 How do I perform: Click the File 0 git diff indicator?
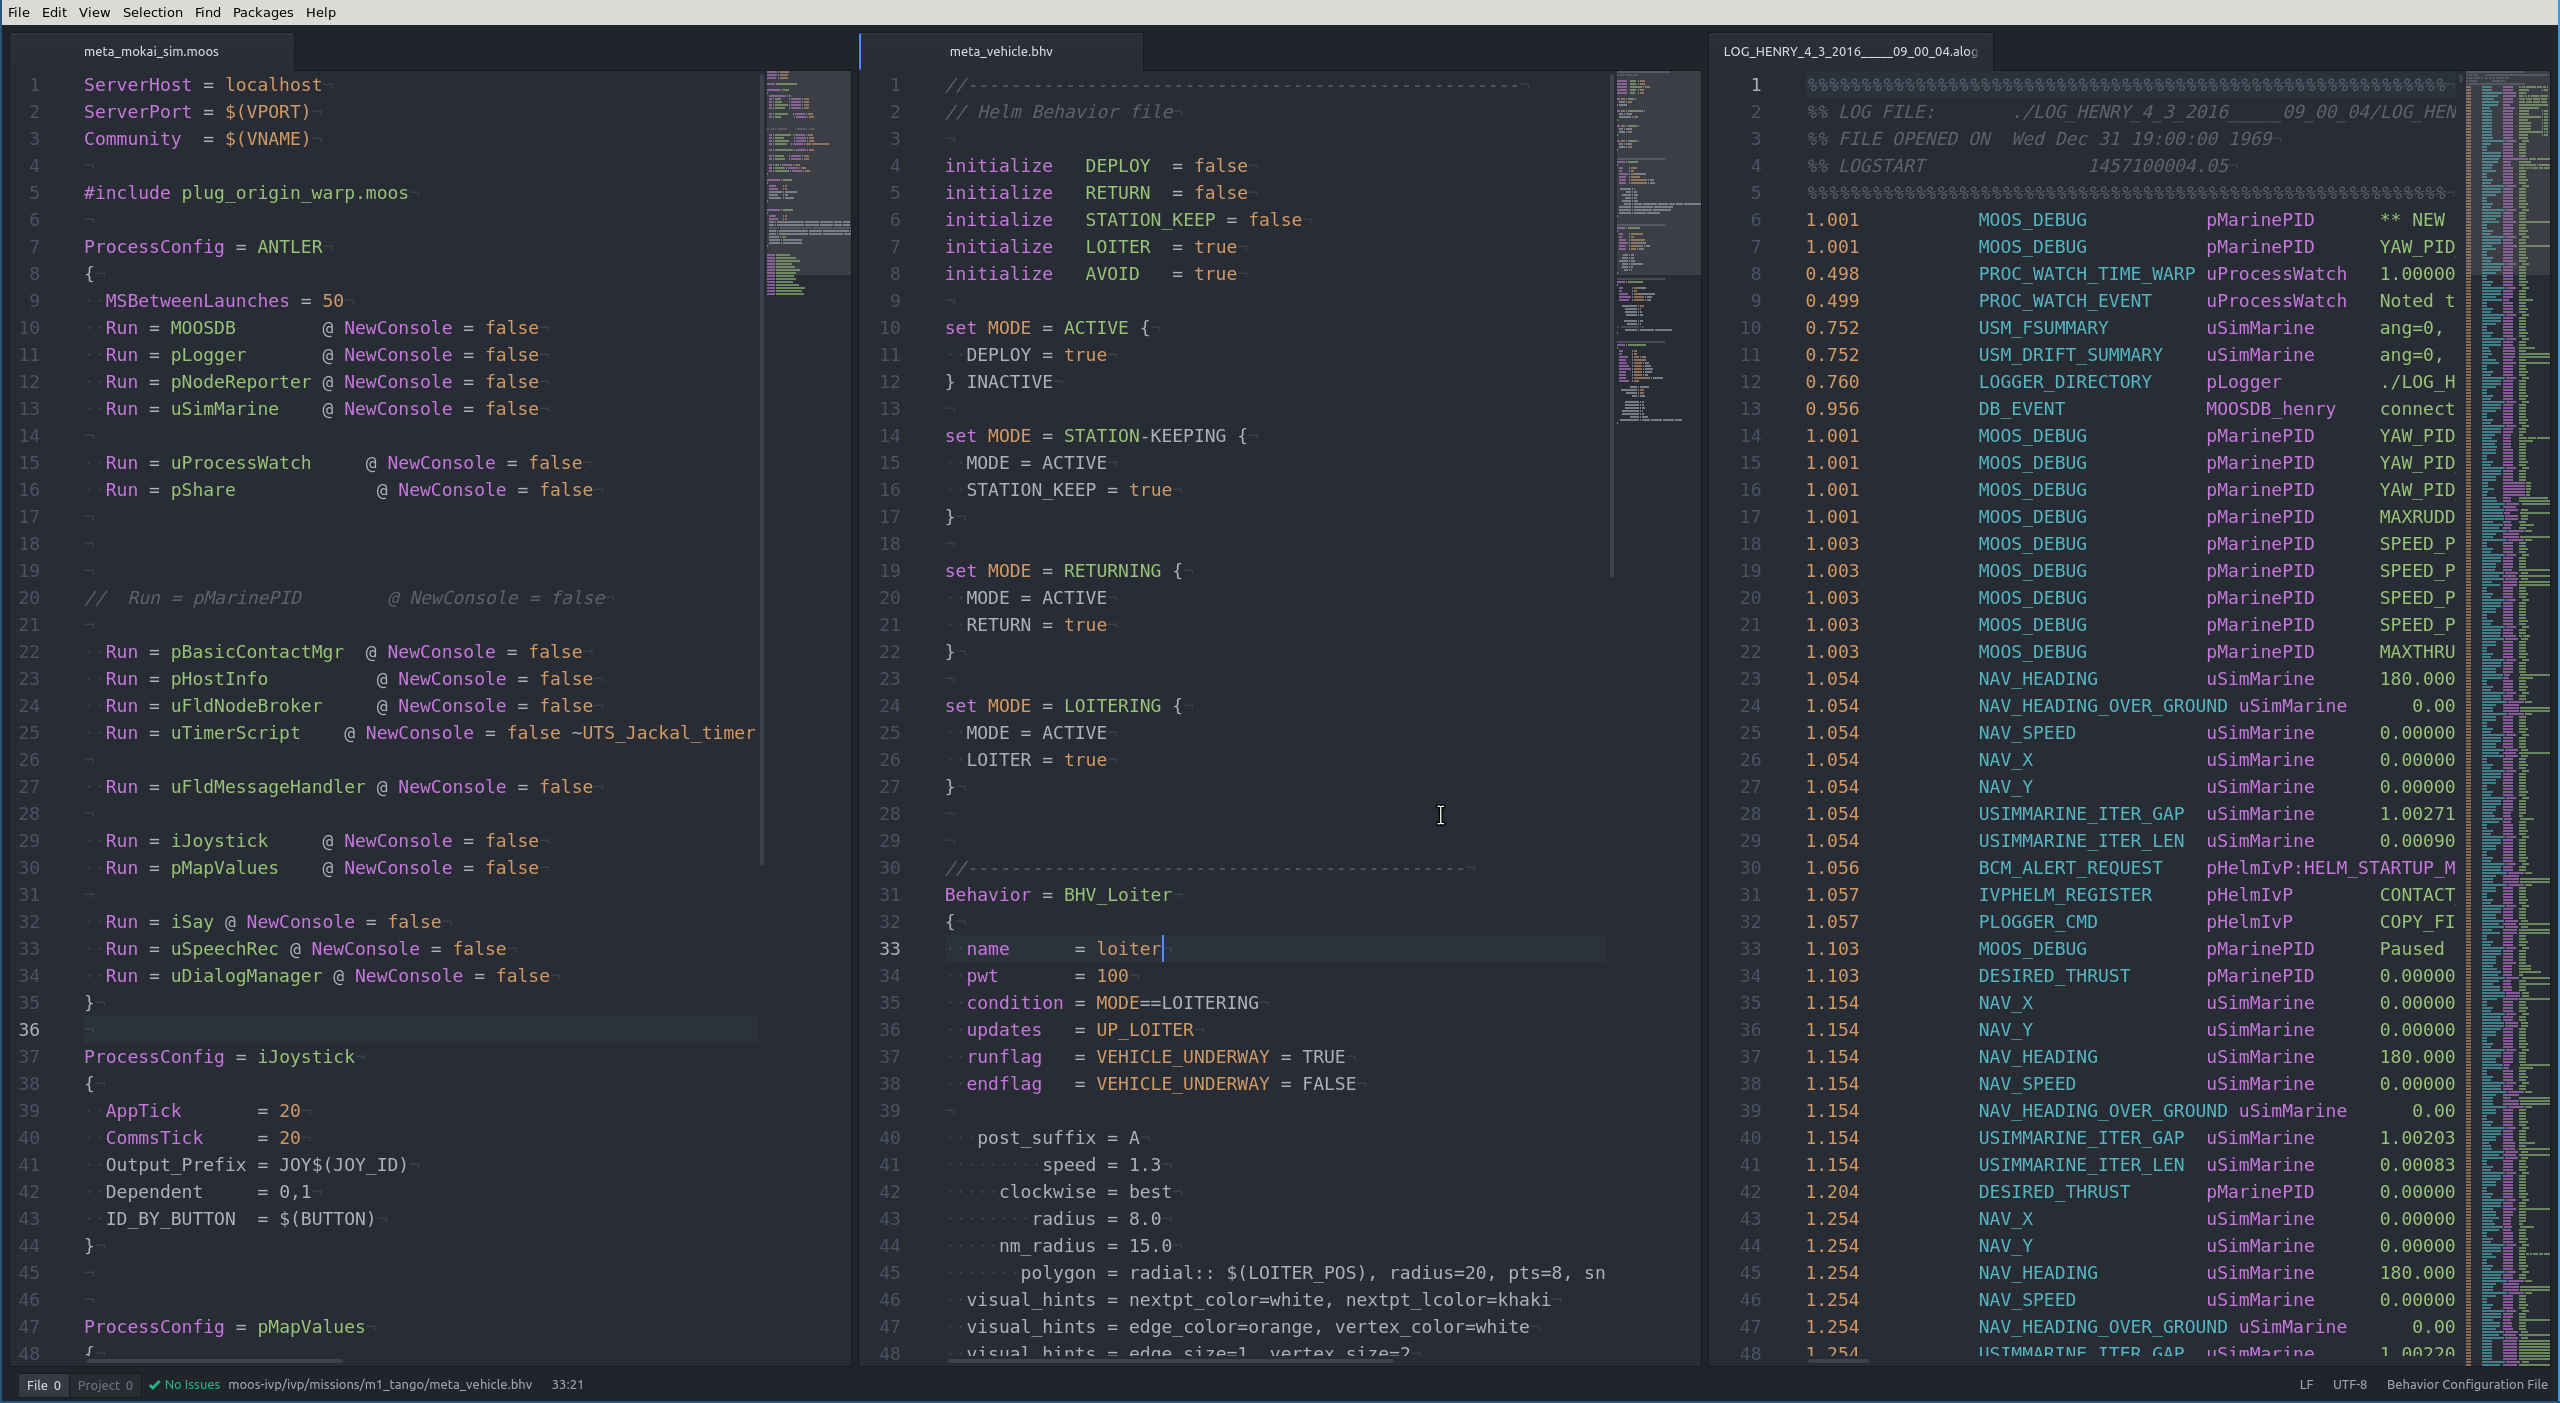click(x=42, y=1385)
